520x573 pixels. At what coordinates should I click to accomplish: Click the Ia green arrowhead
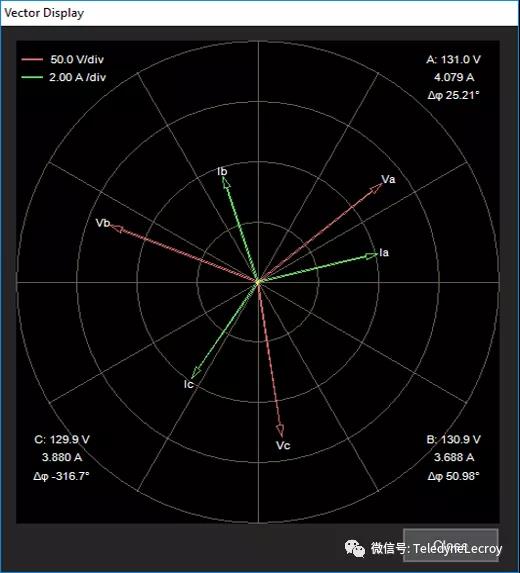tap(372, 256)
